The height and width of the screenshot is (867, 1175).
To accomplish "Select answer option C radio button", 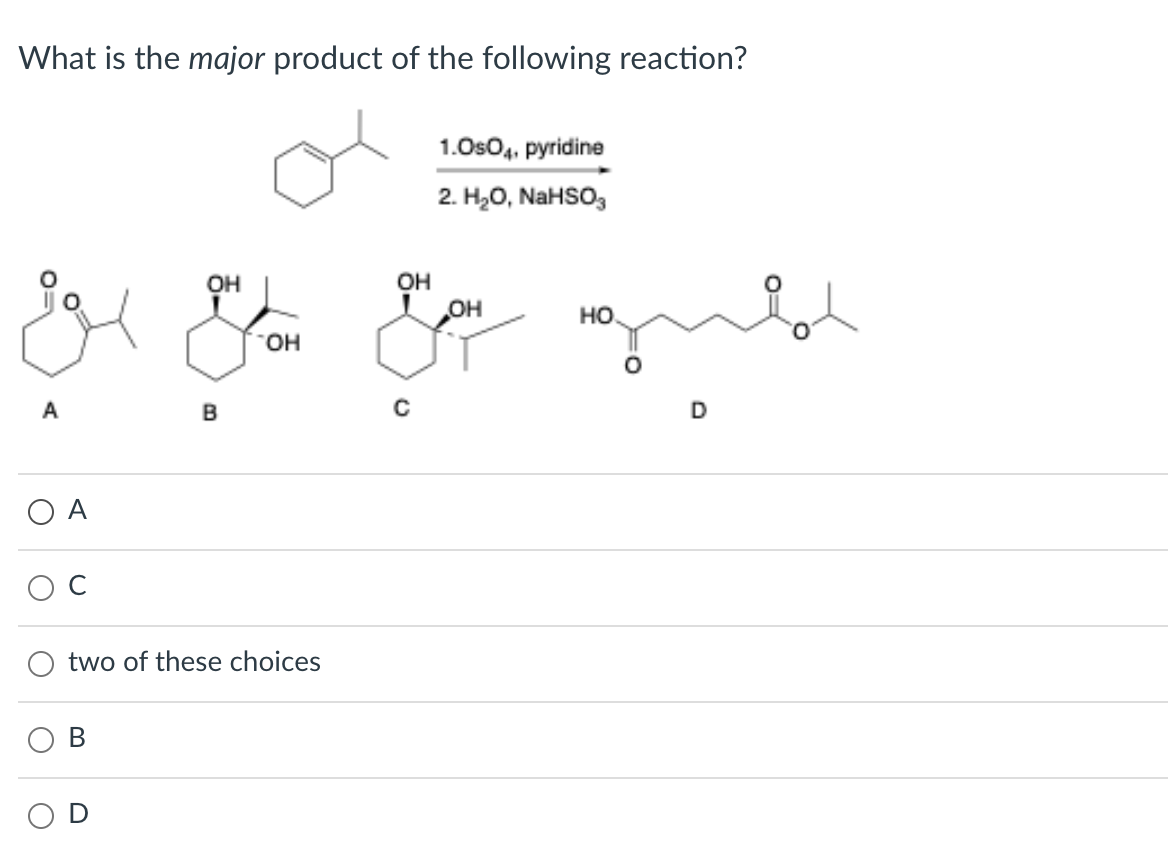I will click(40, 588).
